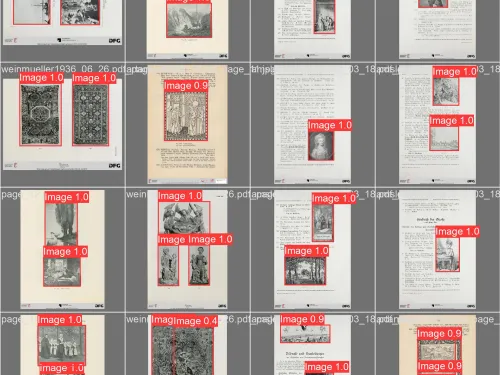
Task: Select the 'Image 0.9' label above stained glass
Action: pos(186,86)
